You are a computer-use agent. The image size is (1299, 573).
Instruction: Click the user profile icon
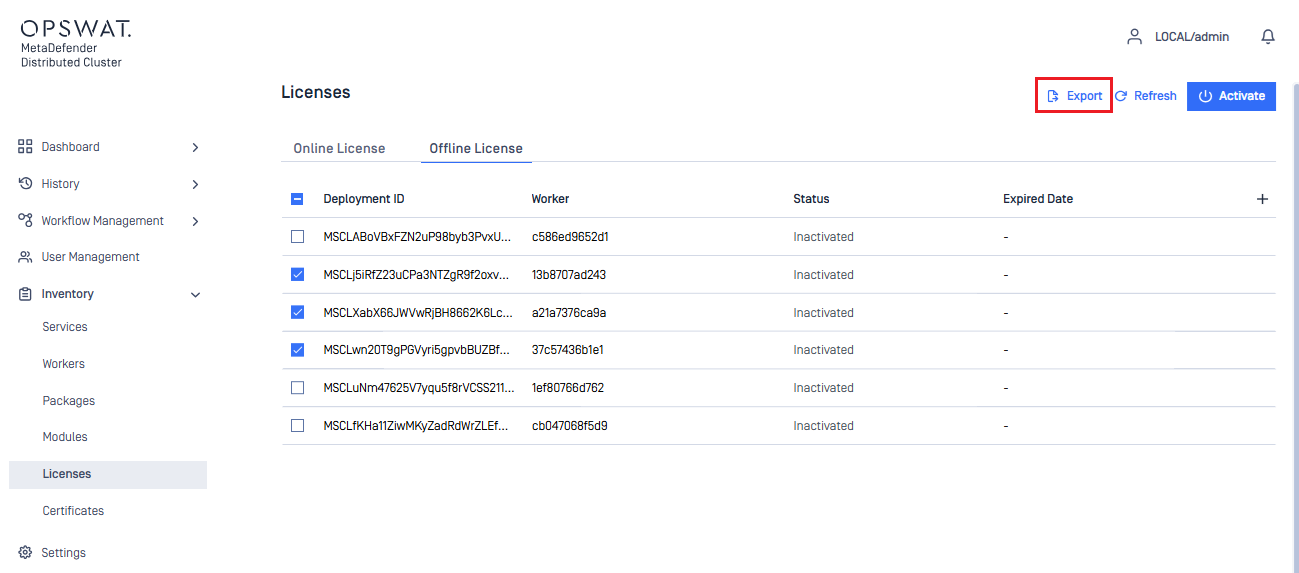[x=1134, y=37]
